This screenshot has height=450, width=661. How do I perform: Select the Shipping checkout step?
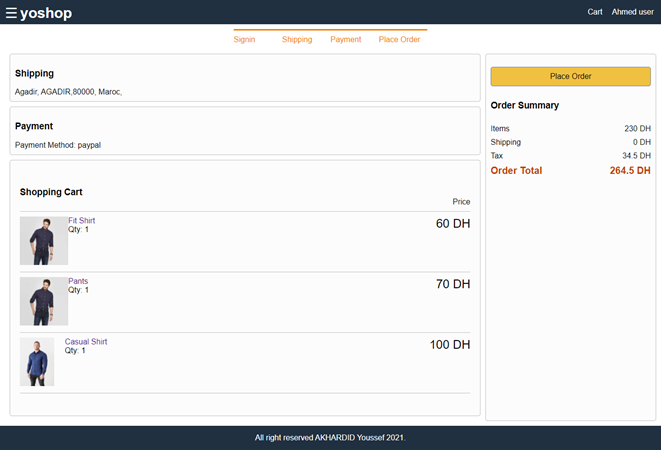297,39
